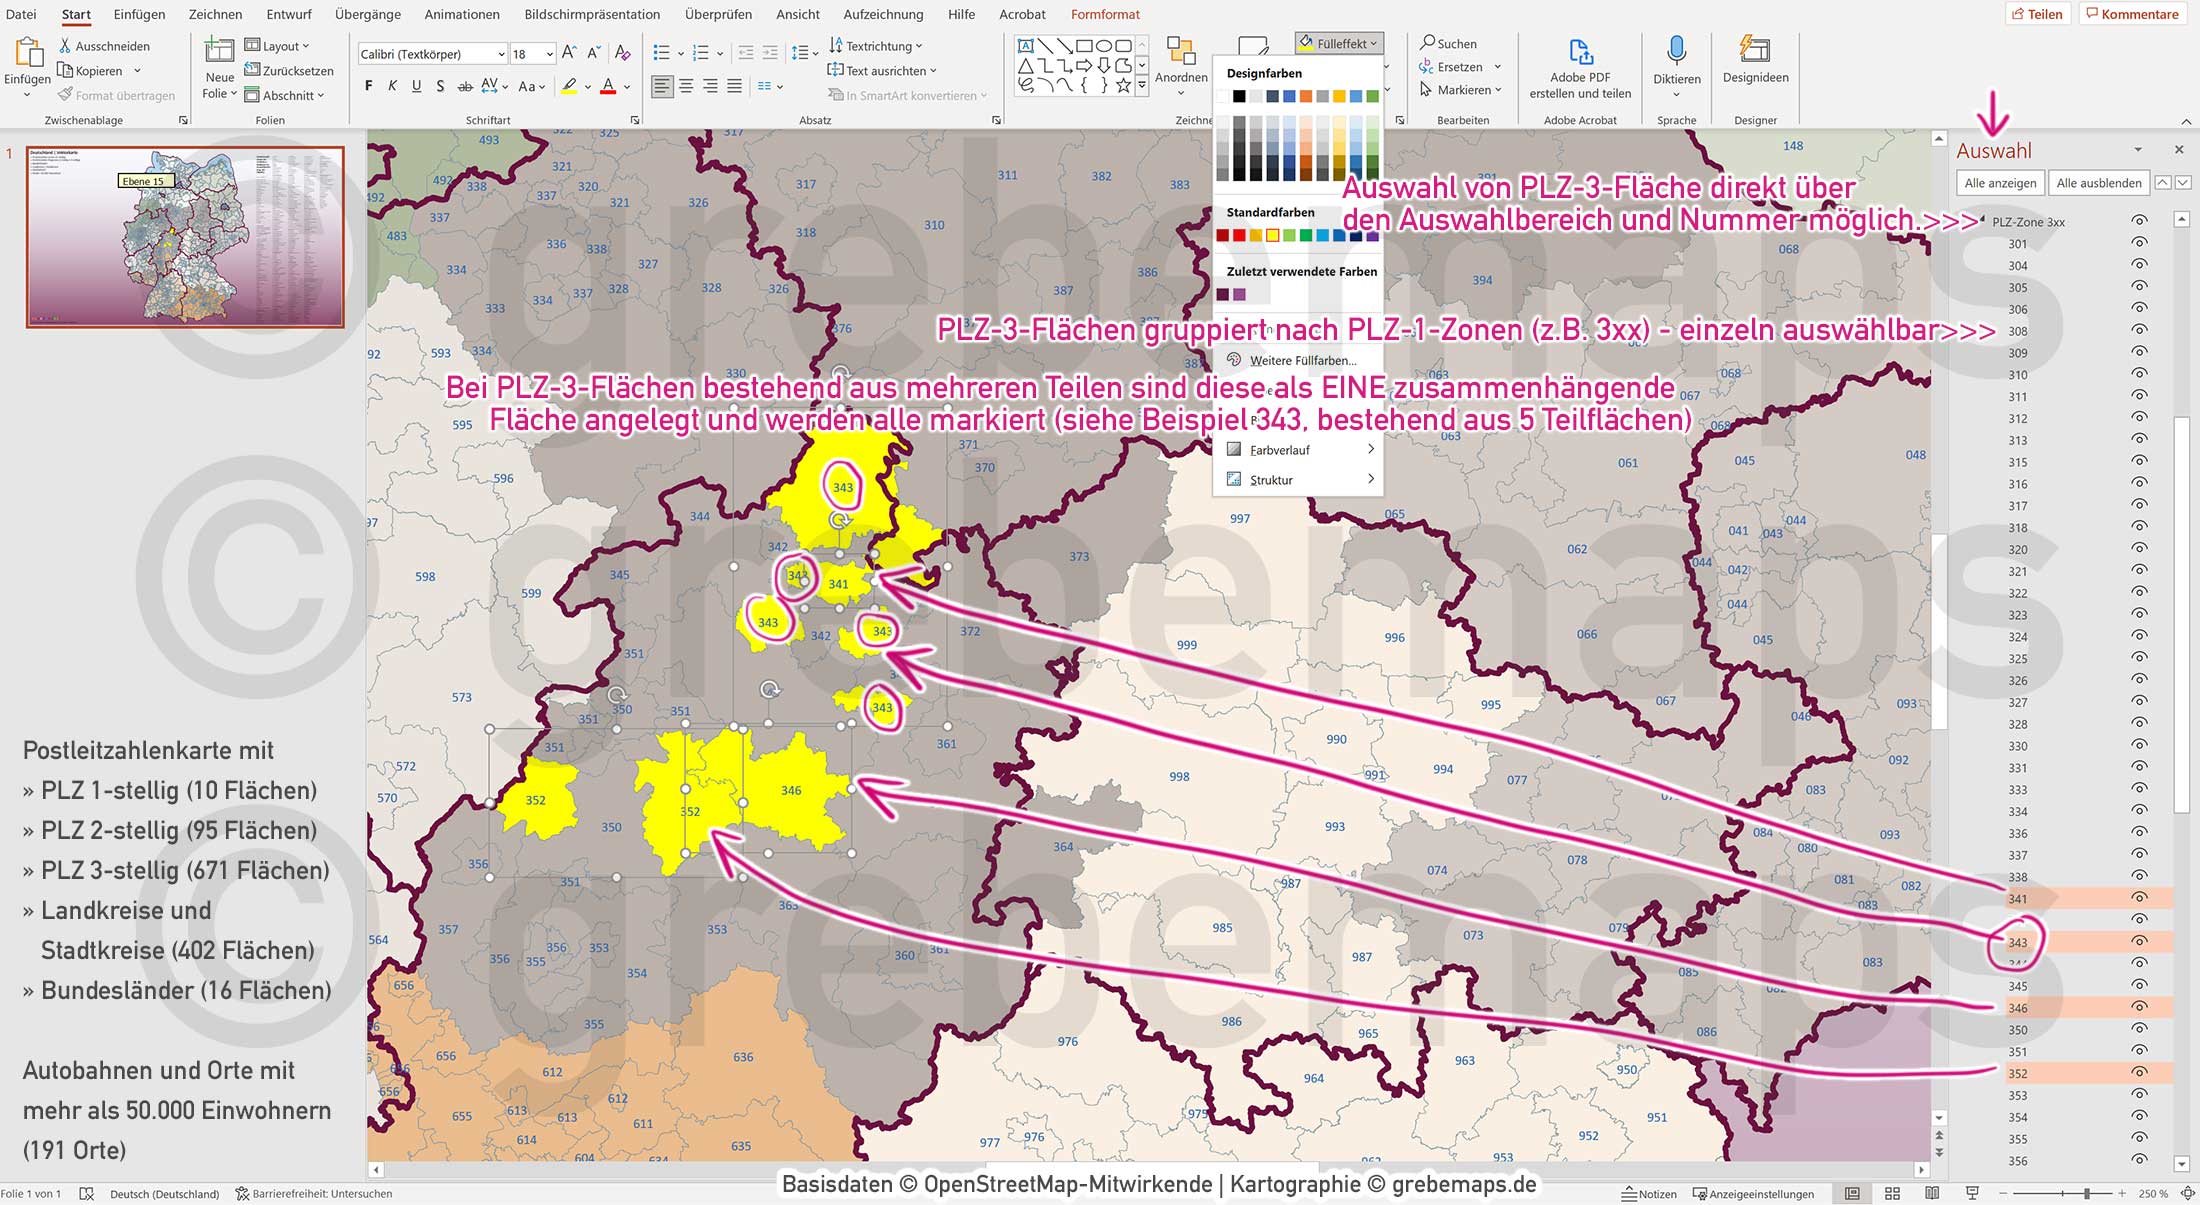Toggle visibility of layer 346
Image resolution: width=2200 pixels, height=1205 pixels.
coord(2139,1008)
